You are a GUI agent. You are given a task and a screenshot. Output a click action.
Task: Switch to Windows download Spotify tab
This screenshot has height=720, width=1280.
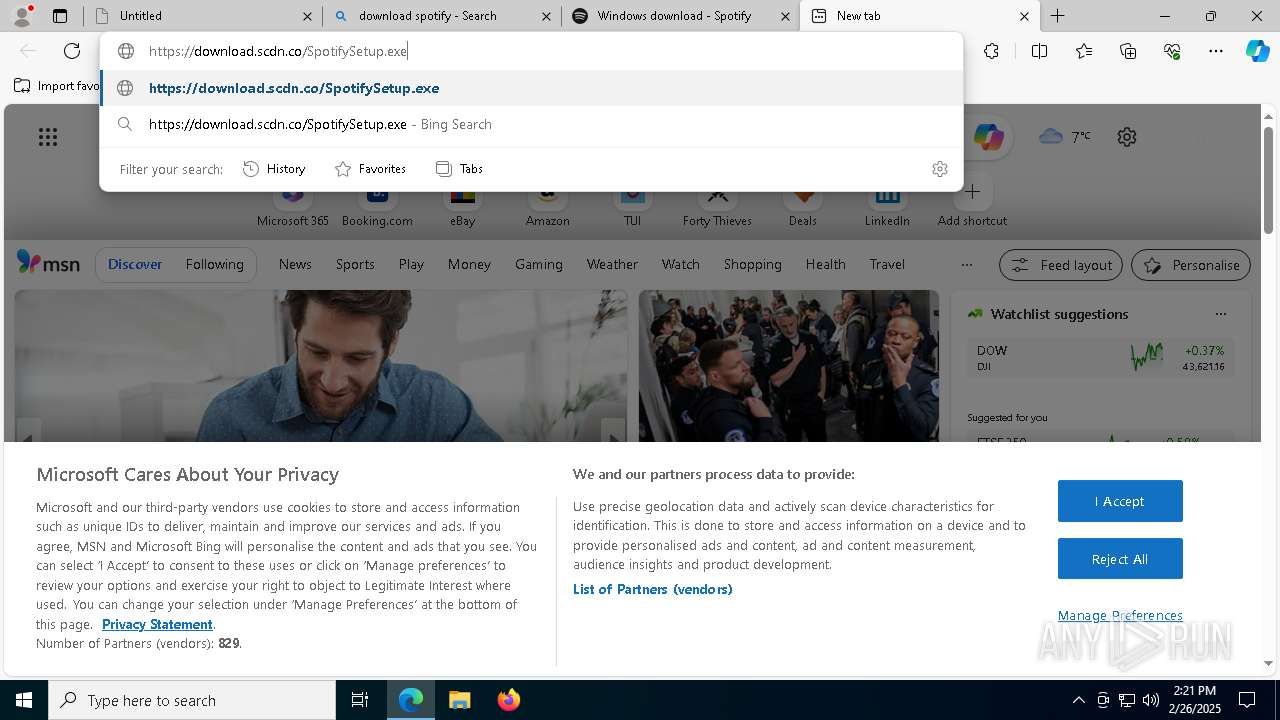[x=681, y=16]
